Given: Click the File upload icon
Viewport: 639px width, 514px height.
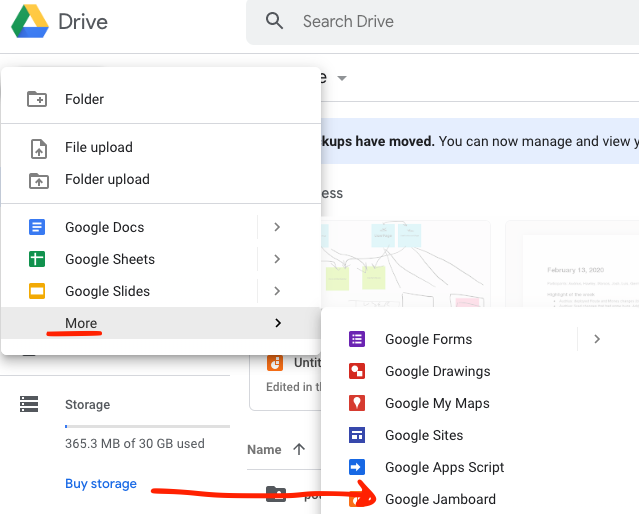Looking at the screenshot, I should [x=39, y=148].
